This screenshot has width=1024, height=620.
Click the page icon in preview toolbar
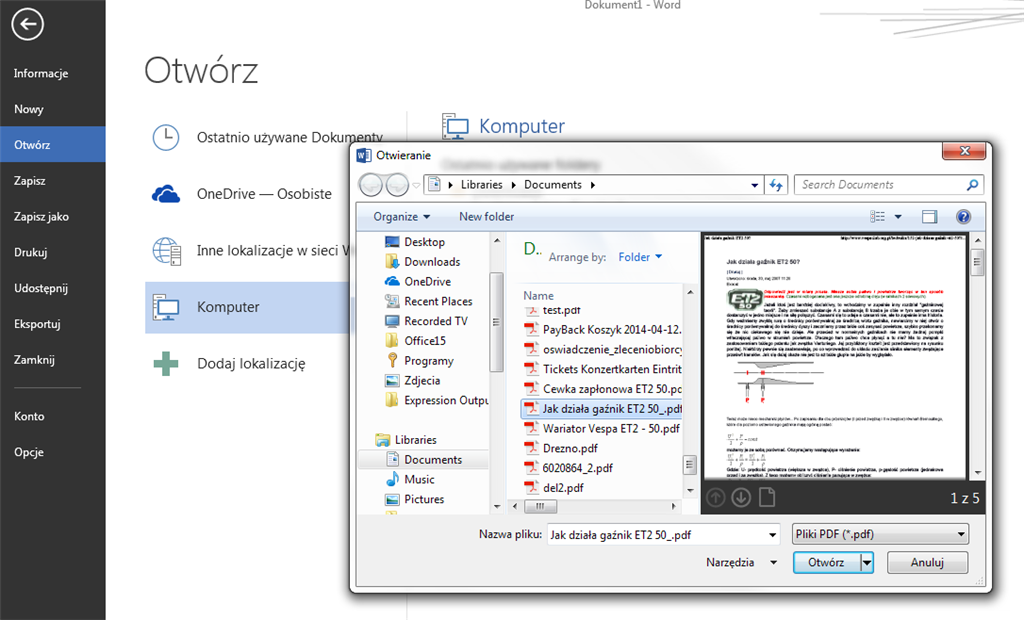tap(767, 498)
